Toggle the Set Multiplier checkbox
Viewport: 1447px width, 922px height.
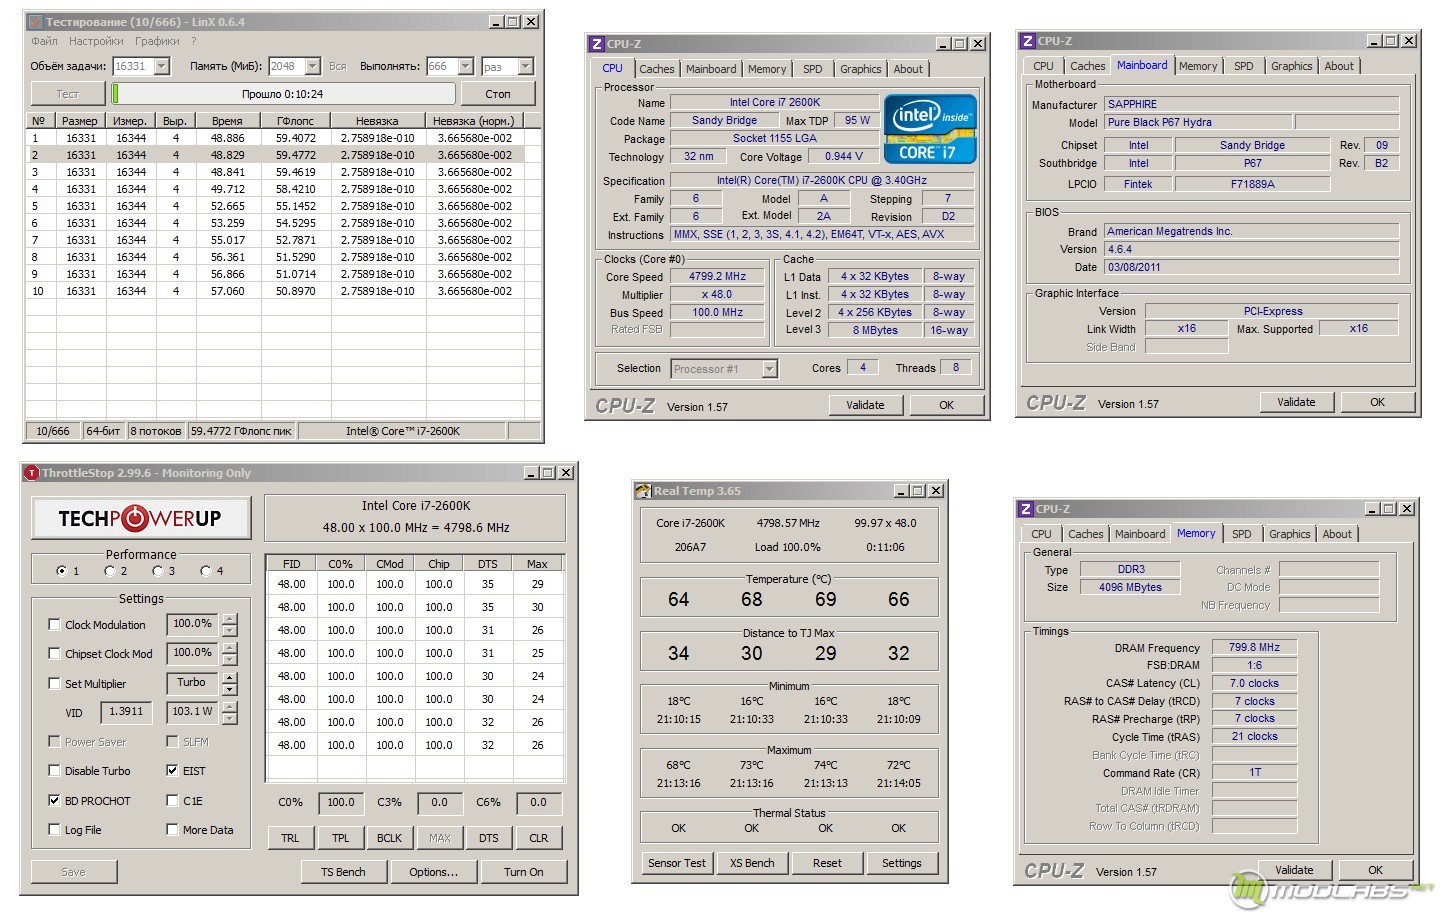click(55, 684)
